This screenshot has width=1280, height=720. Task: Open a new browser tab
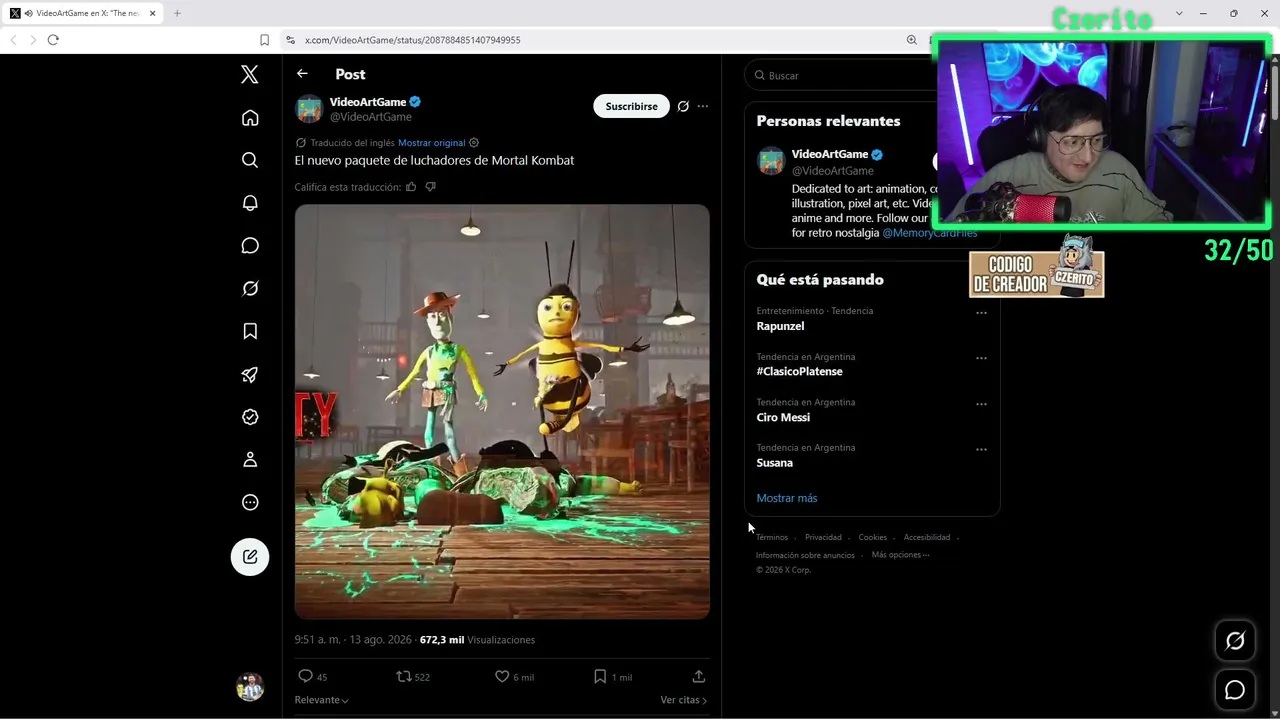coord(177,13)
